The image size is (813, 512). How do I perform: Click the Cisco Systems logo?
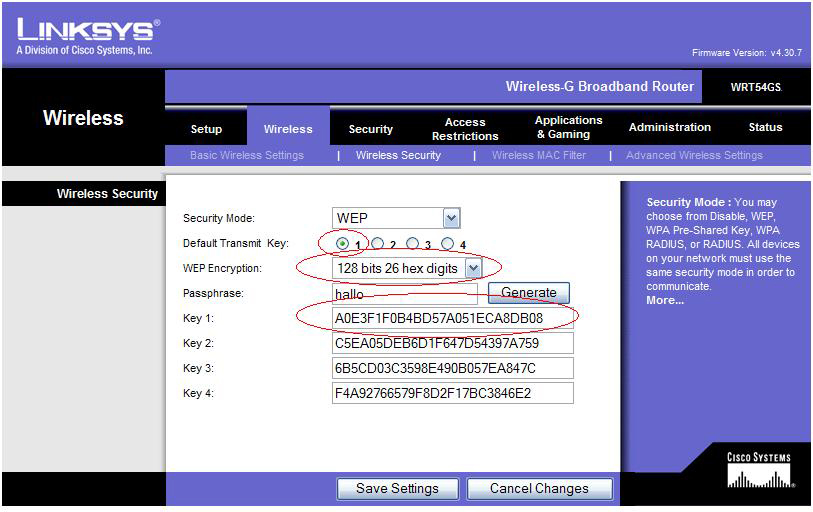(759, 470)
